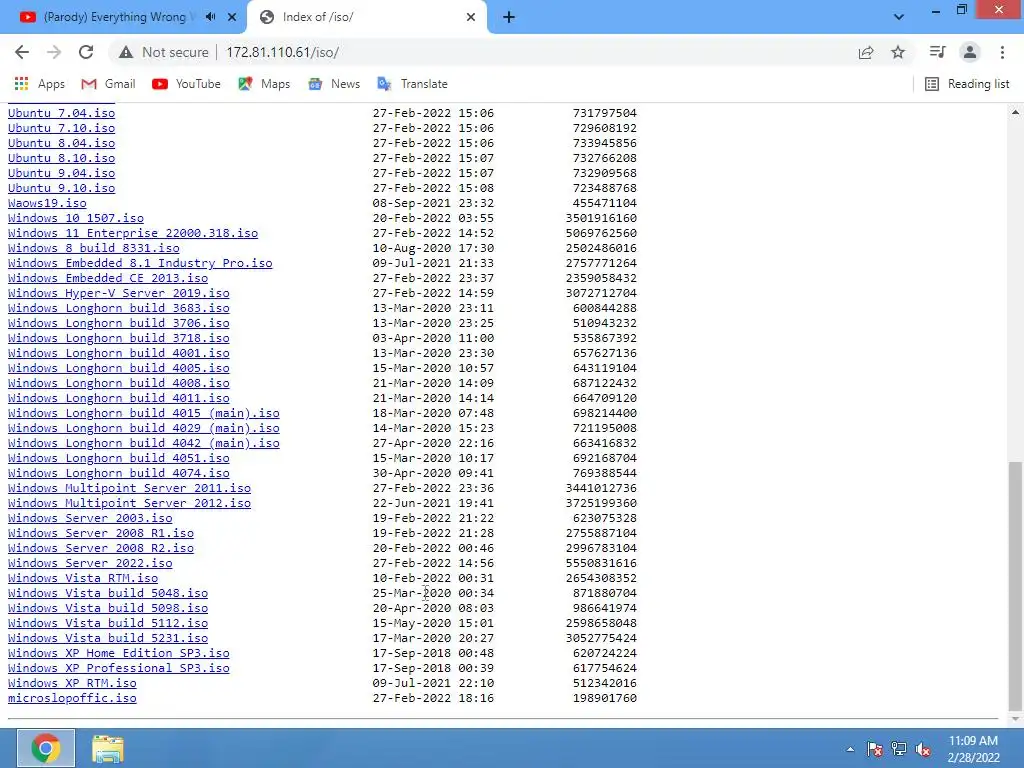Open Gmail bookmark
The height and width of the screenshot is (768, 1024).
108,84
